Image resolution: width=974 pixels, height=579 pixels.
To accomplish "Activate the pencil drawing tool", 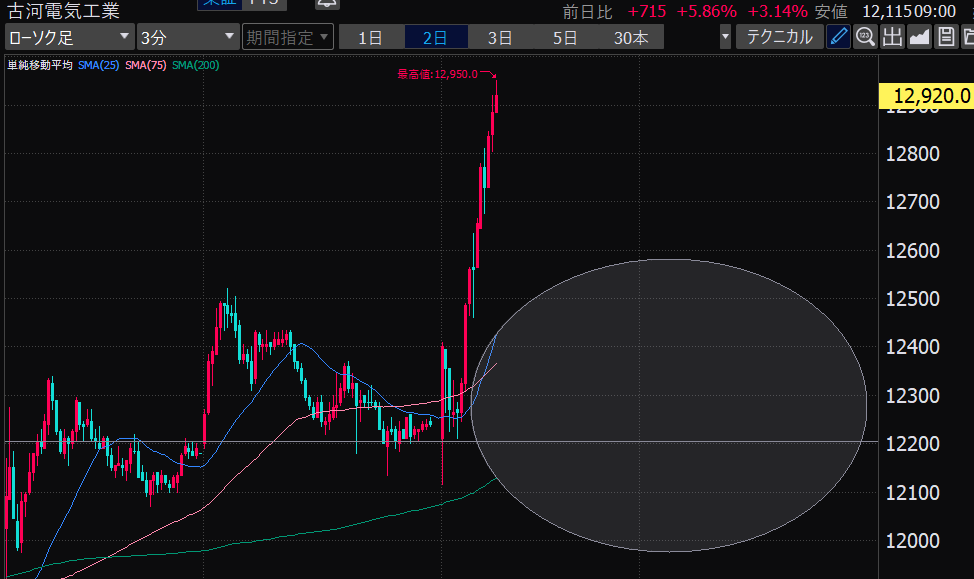I will (838, 38).
